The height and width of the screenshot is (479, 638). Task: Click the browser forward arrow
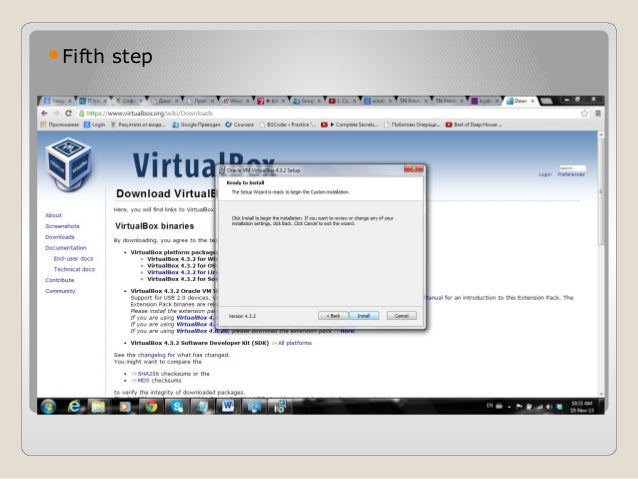click(x=56, y=114)
